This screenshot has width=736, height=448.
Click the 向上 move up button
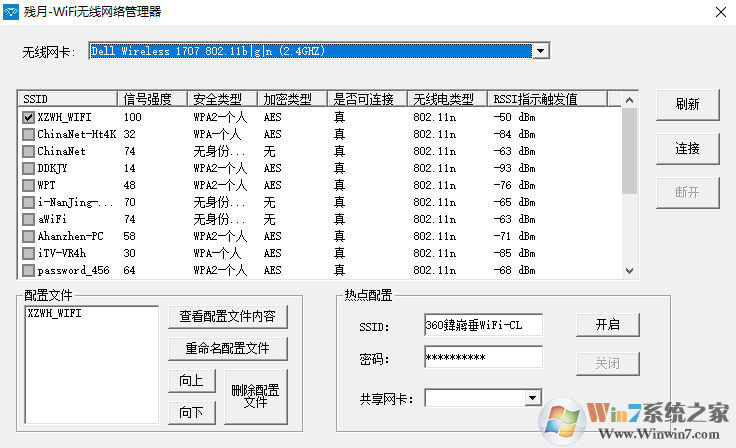point(192,380)
